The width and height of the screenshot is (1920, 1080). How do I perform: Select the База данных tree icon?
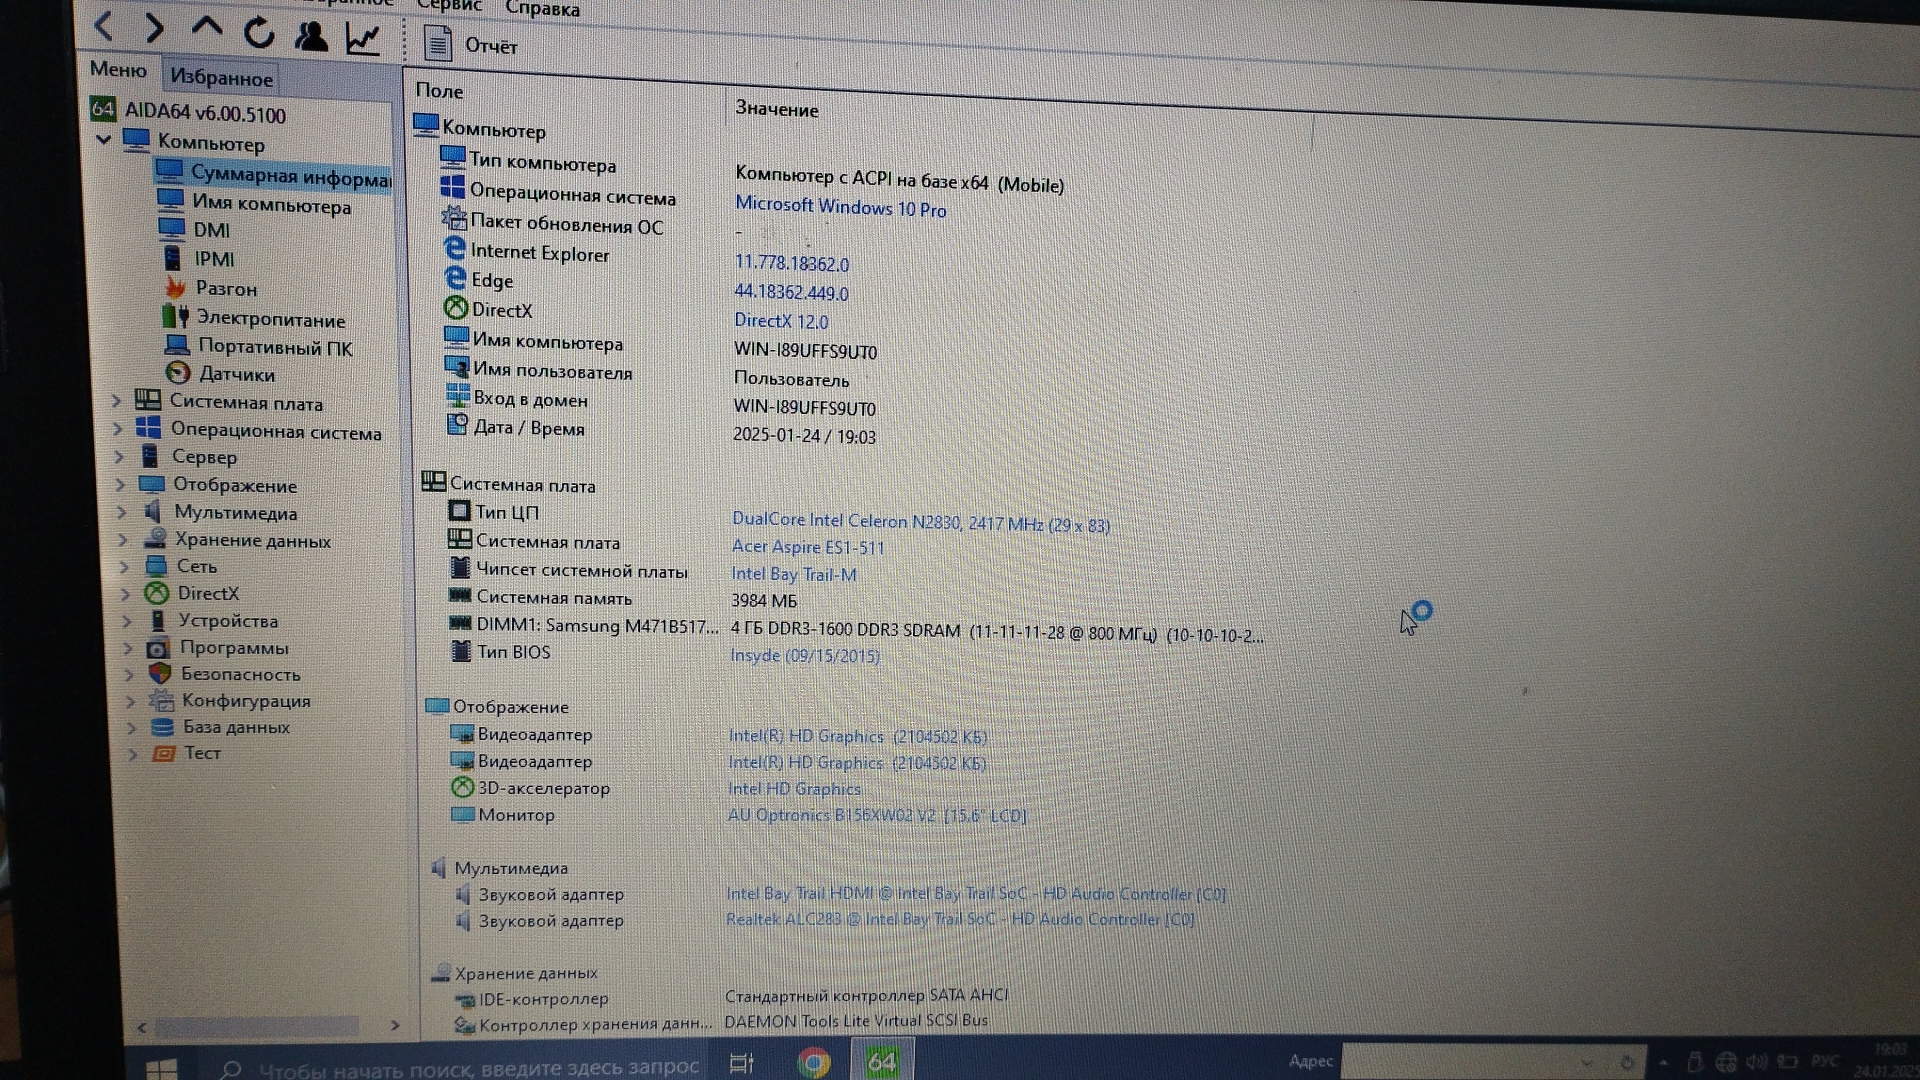coord(162,726)
